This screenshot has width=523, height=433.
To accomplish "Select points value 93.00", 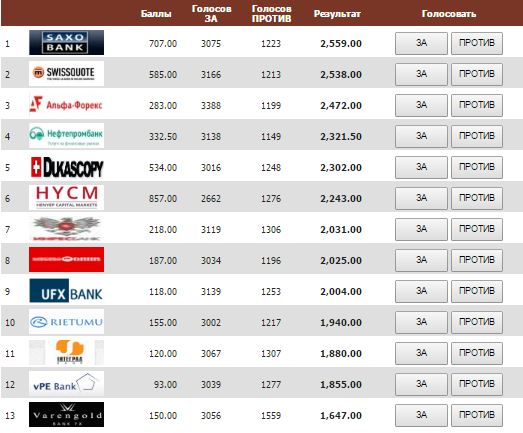I will click(165, 384).
